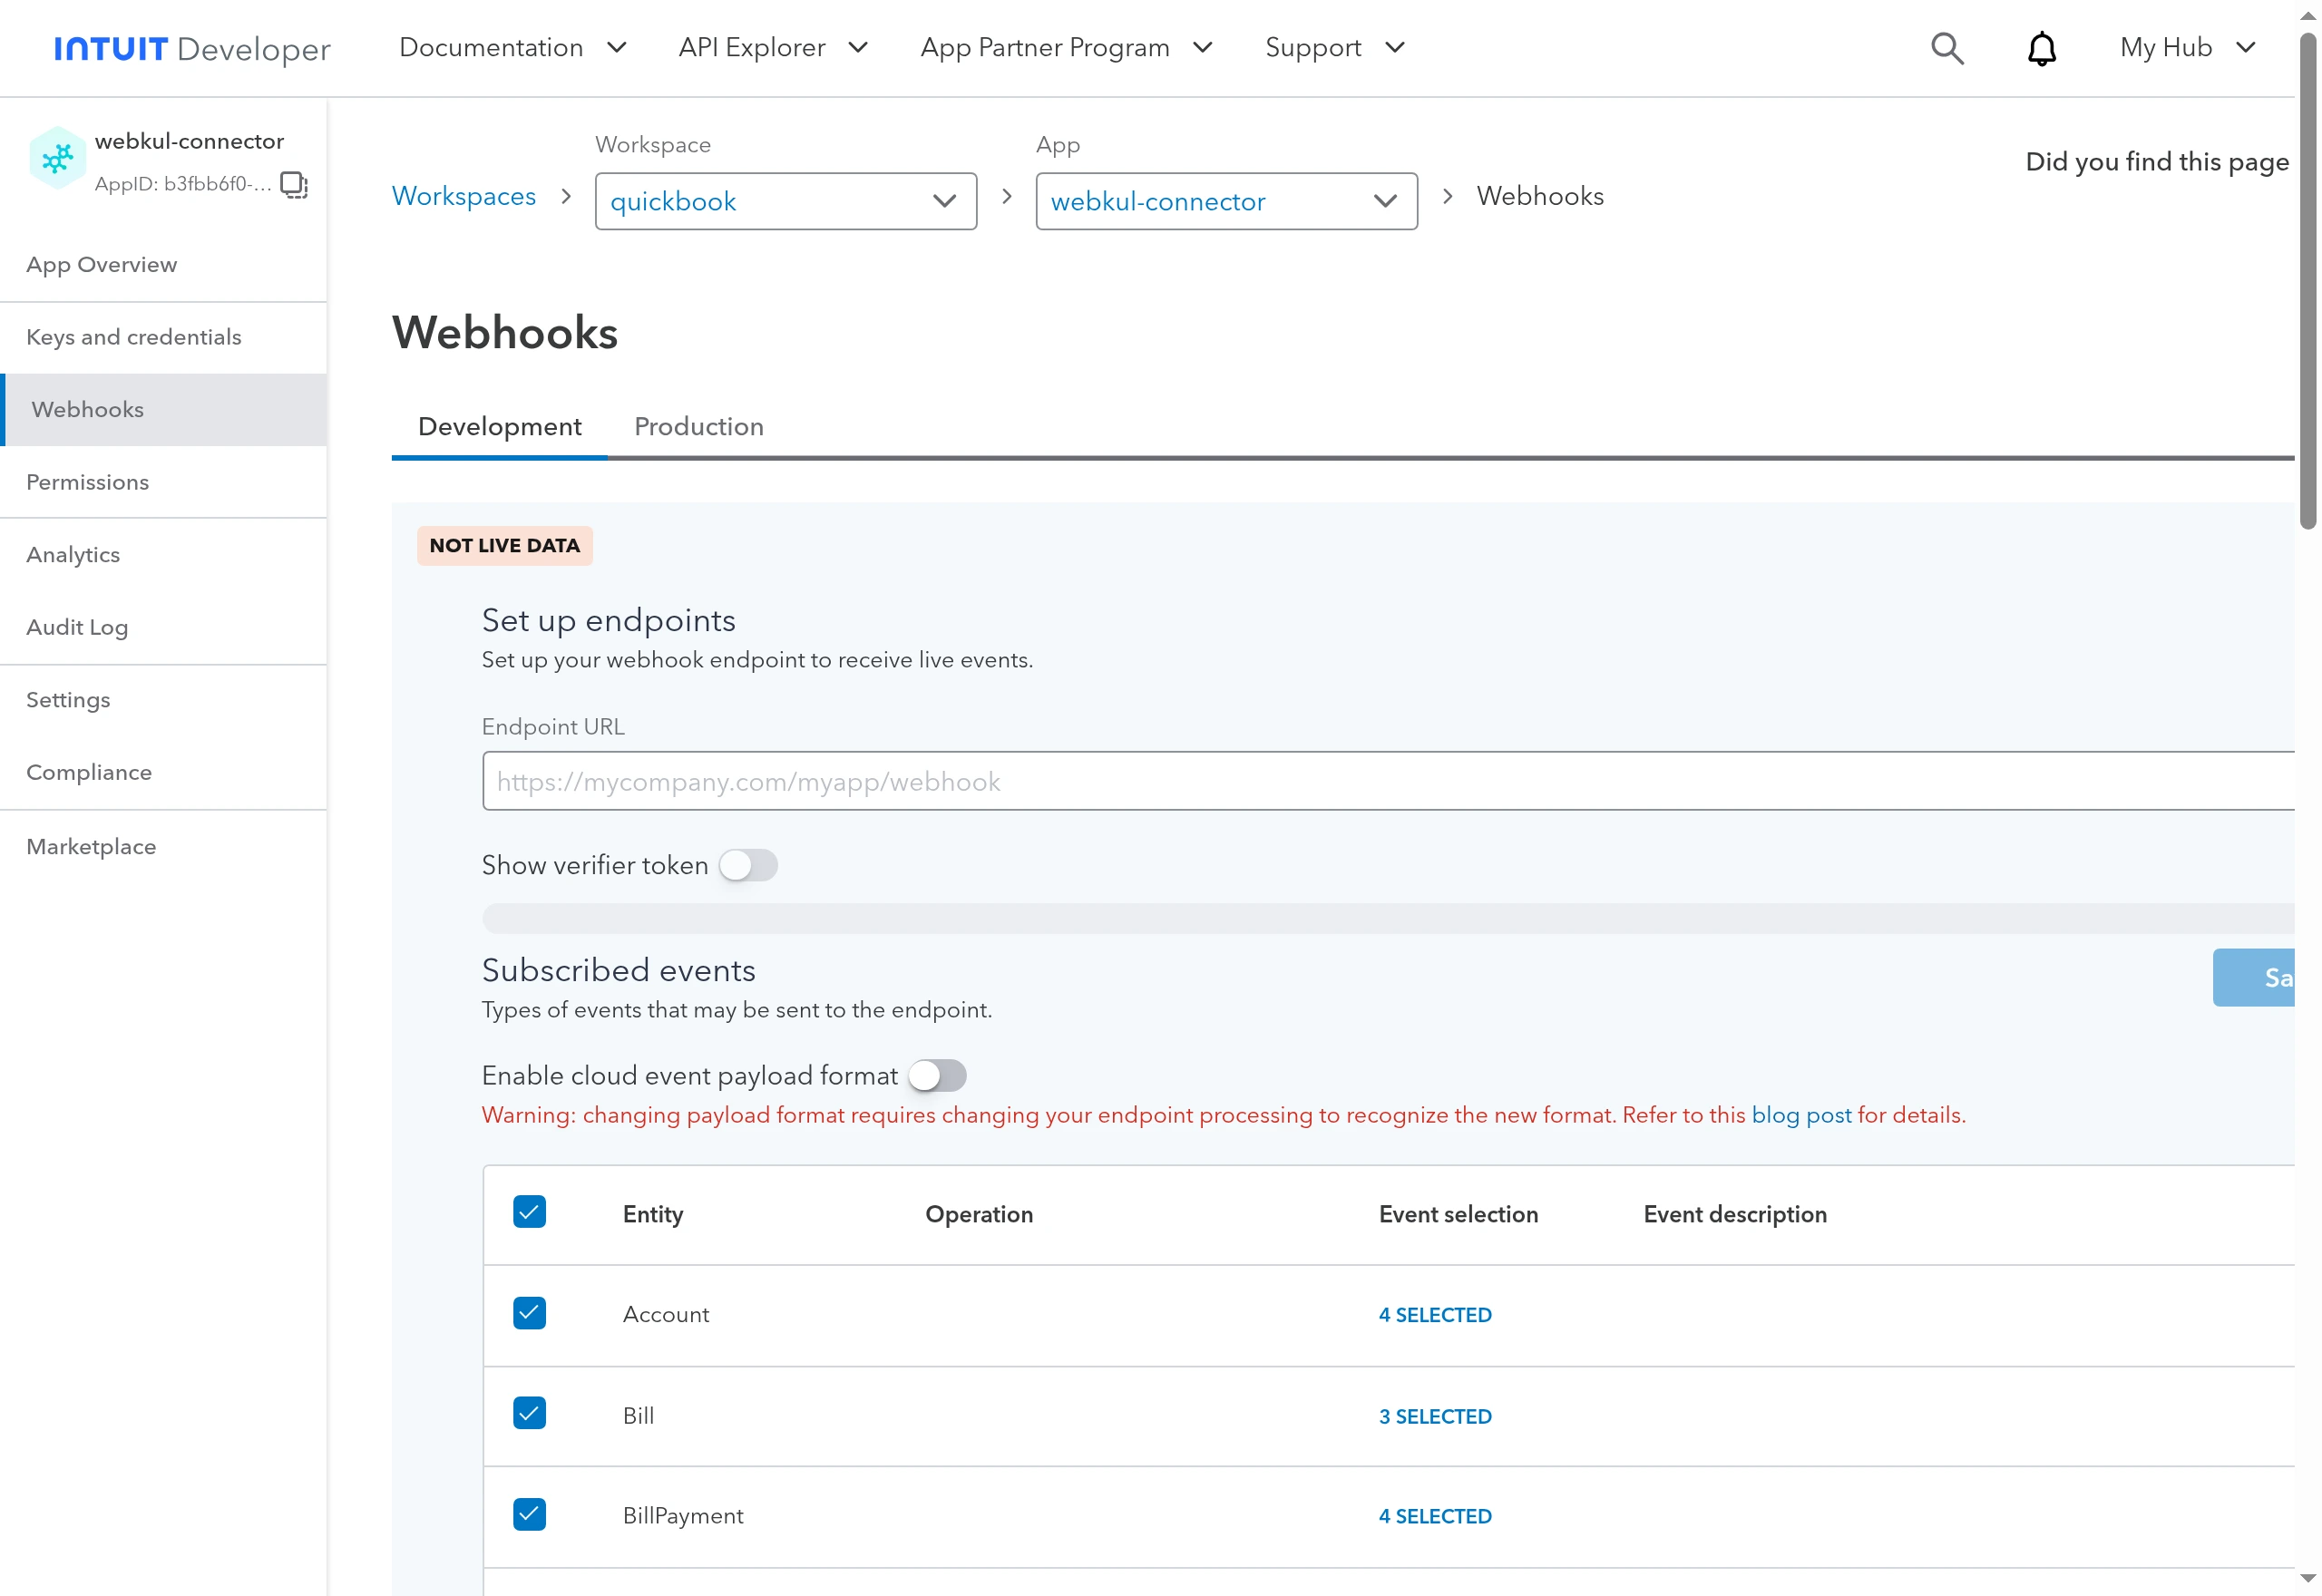Image resolution: width=2322 pixels, height=1596 pixels.
Task: Open the Workspace quickbook dropdown
Action: point(786,201)
